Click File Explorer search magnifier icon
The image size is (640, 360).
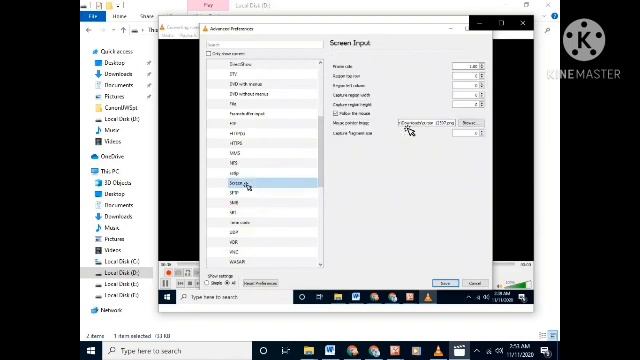[x=547, y=30]
